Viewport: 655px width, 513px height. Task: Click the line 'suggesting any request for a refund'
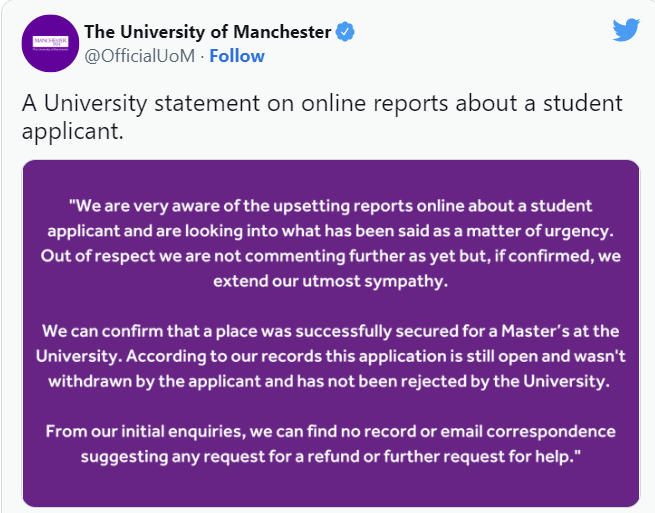click(330, 457)
